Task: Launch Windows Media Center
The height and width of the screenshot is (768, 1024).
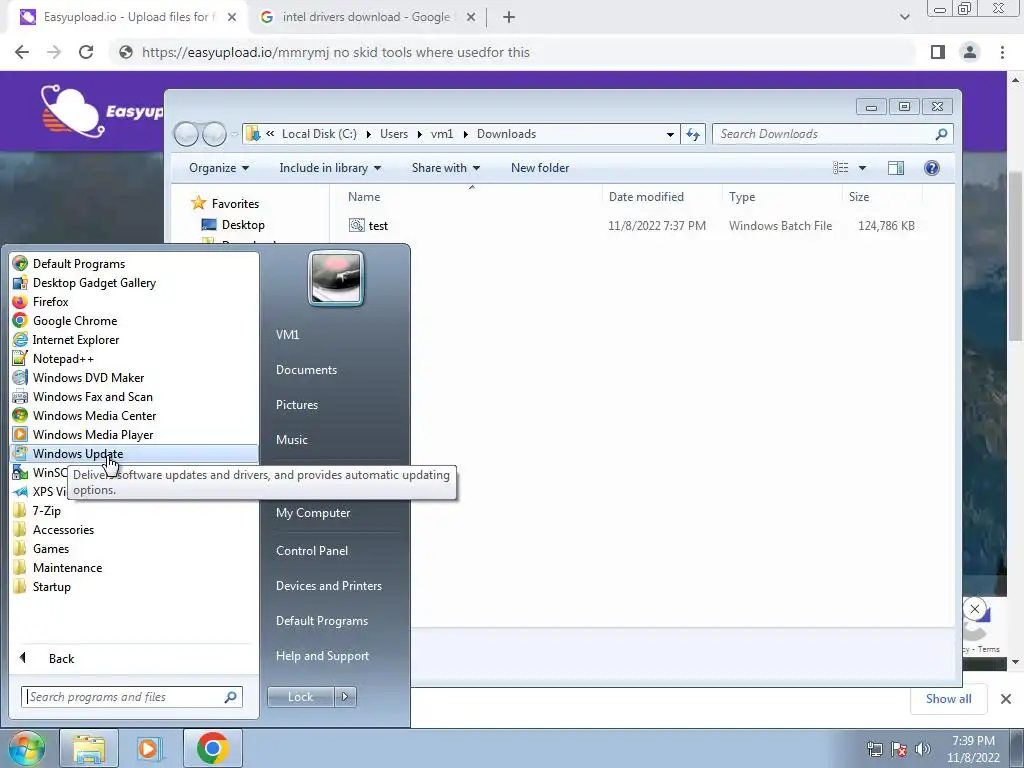Action: (94, 415)
